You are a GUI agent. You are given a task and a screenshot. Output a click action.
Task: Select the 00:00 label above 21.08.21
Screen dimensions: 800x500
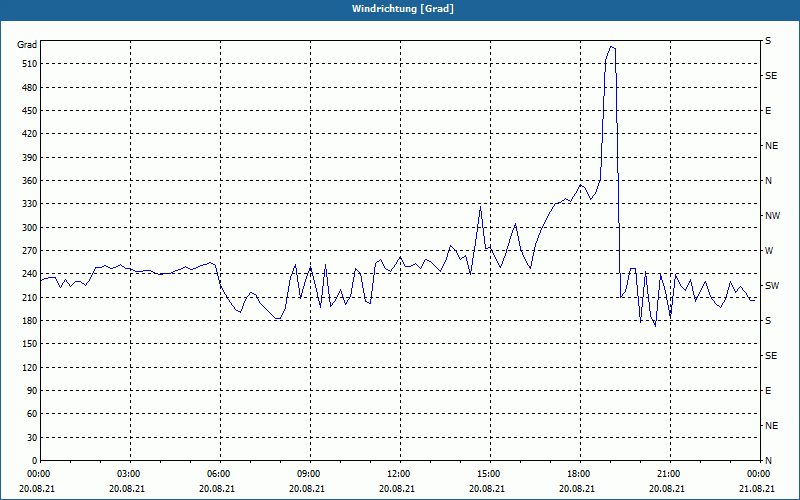[759, 474]
